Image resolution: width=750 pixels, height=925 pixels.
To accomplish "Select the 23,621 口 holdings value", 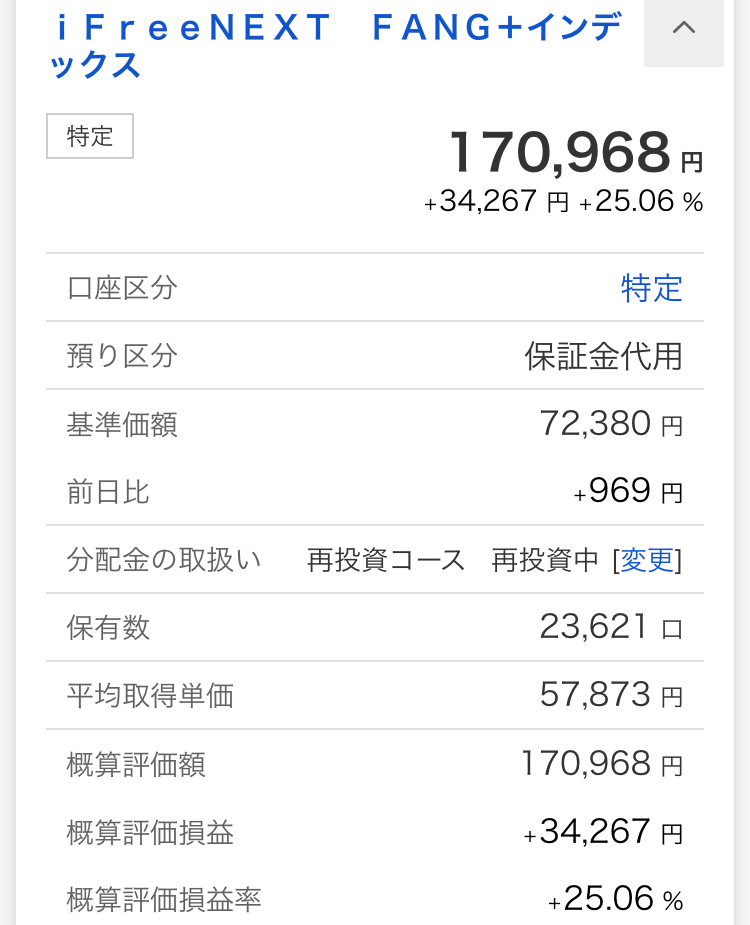I will click(611, 626).
